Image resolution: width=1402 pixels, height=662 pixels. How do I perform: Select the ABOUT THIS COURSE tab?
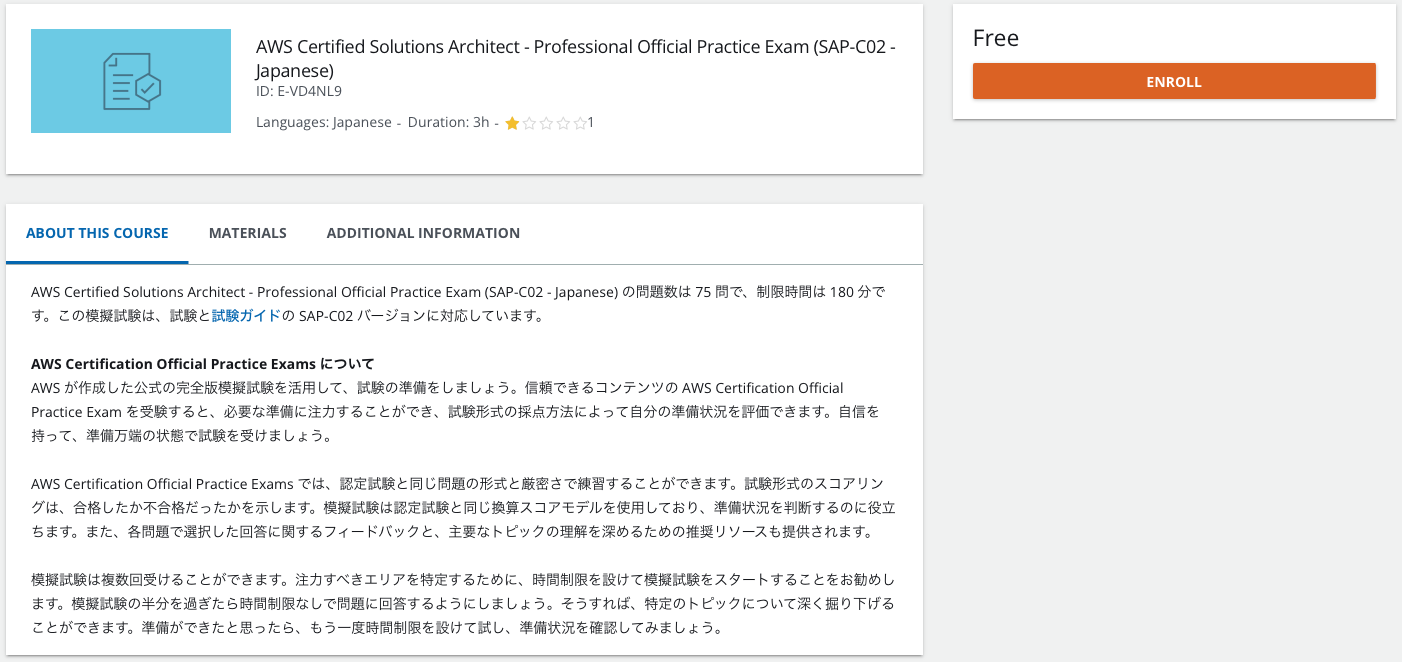(x=96, y=232)
